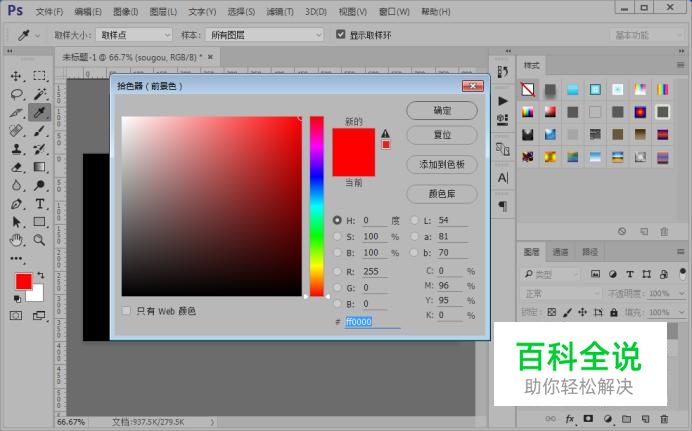Open the Actions play panel icon
692x431 pixels.
point(503,101)
